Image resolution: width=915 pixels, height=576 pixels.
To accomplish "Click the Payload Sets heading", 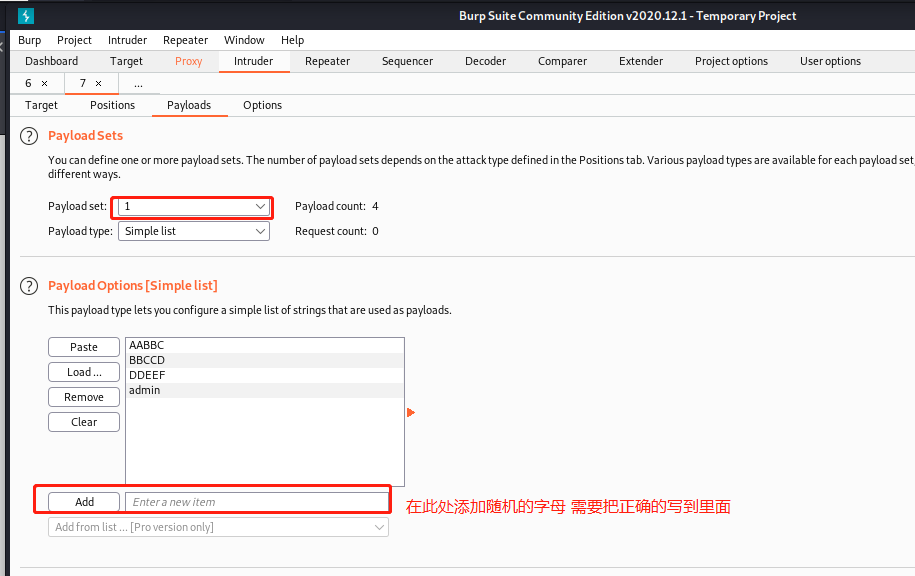I will (85, 136).
